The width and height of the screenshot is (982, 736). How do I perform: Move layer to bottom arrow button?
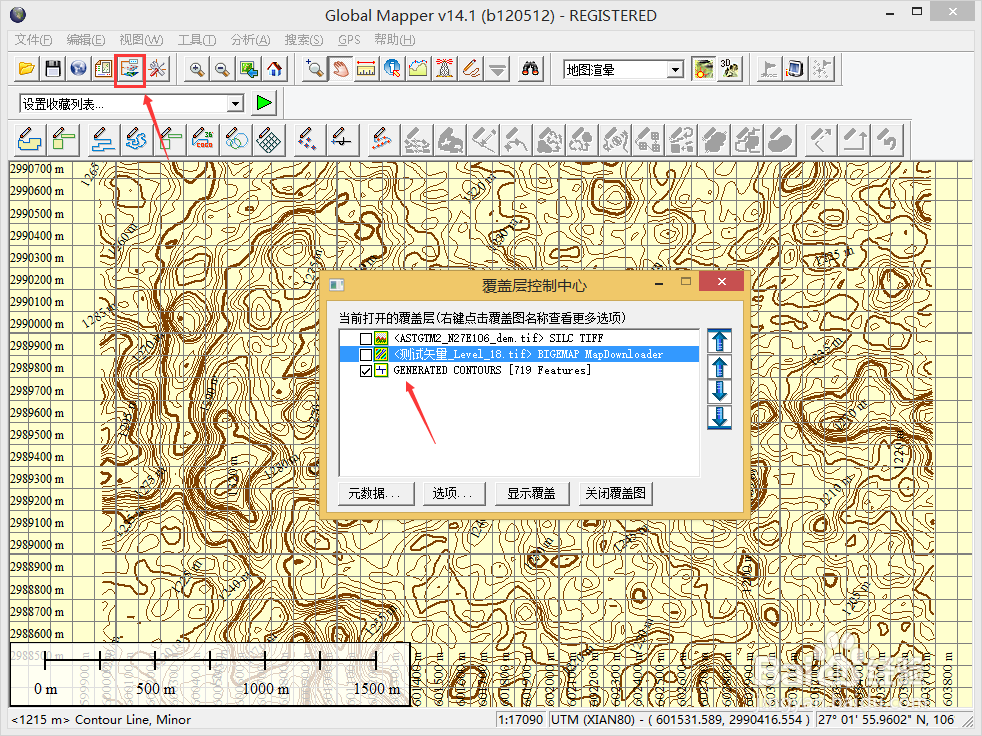coord(719,417)
